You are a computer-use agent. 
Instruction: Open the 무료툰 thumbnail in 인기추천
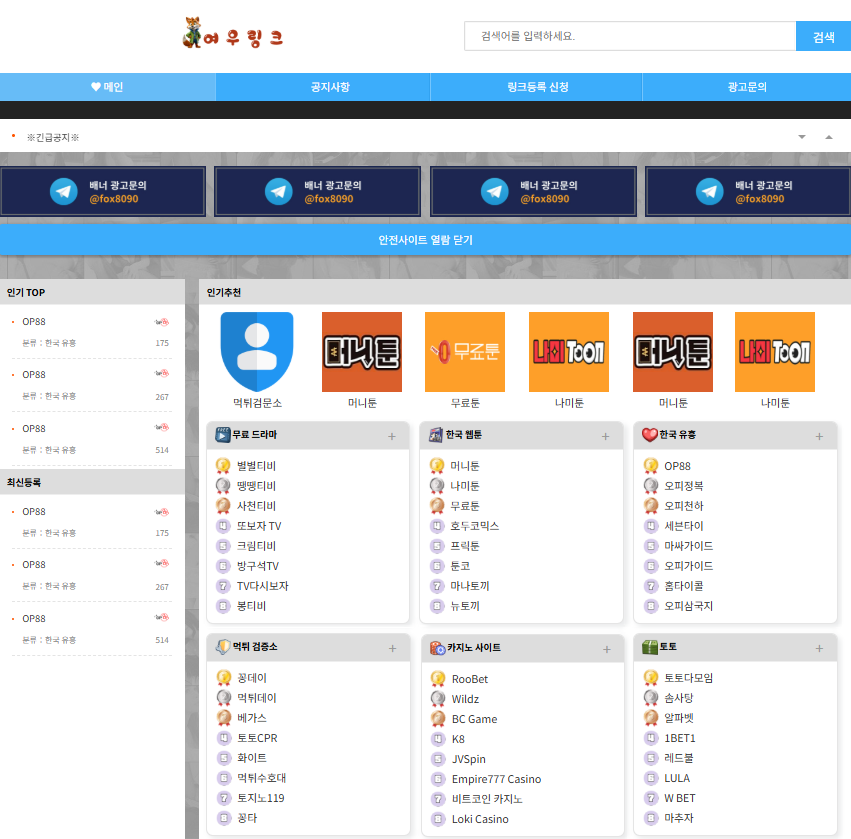point(465,352)
